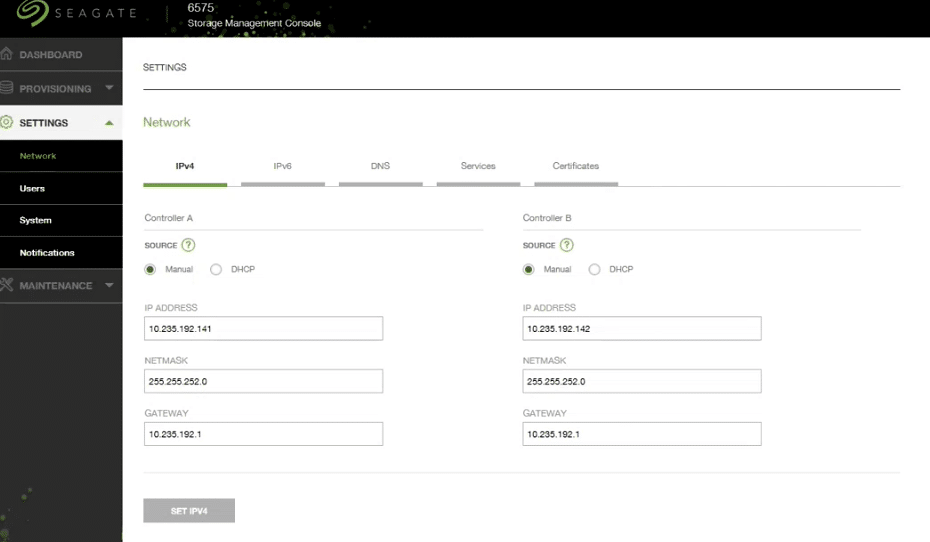This screenshot has height=542, width=930.
Task: Click the Maintenance wrench tools icon
Action: tap(7, 285)
